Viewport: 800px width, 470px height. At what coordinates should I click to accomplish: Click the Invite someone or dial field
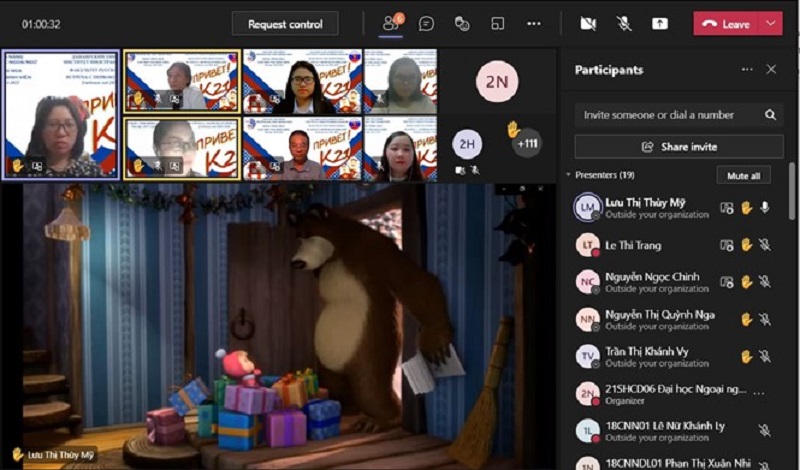pos(665,115)
